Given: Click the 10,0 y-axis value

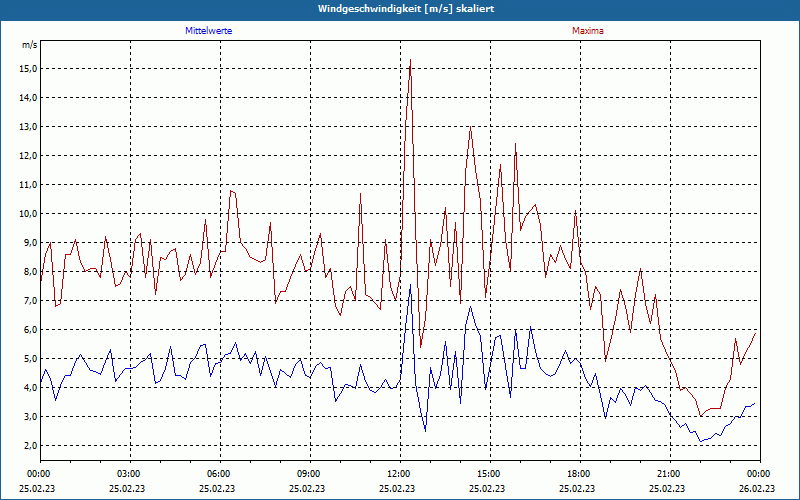Looking at the screenshot, I should pos(29,214).
